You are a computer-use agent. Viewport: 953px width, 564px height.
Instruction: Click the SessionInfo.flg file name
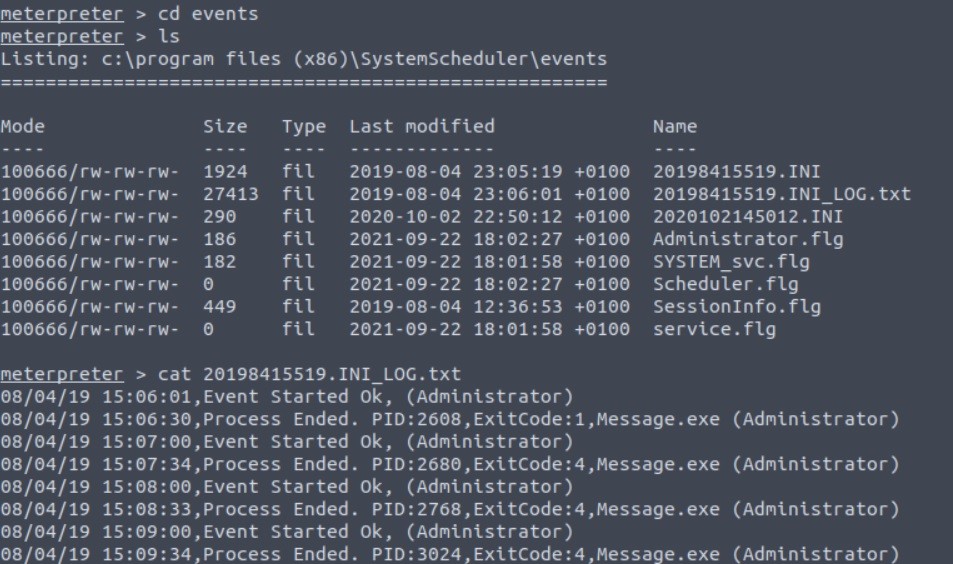720,305
